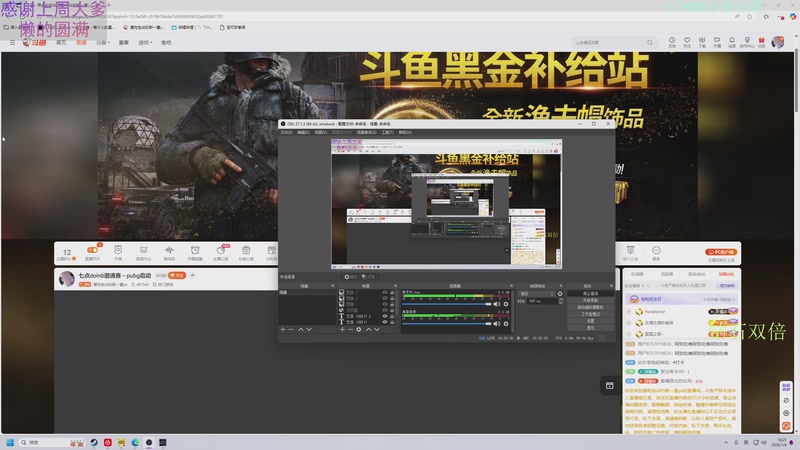800x450 pixels.
Task: Click the Douyu logo
Action: 34,42
